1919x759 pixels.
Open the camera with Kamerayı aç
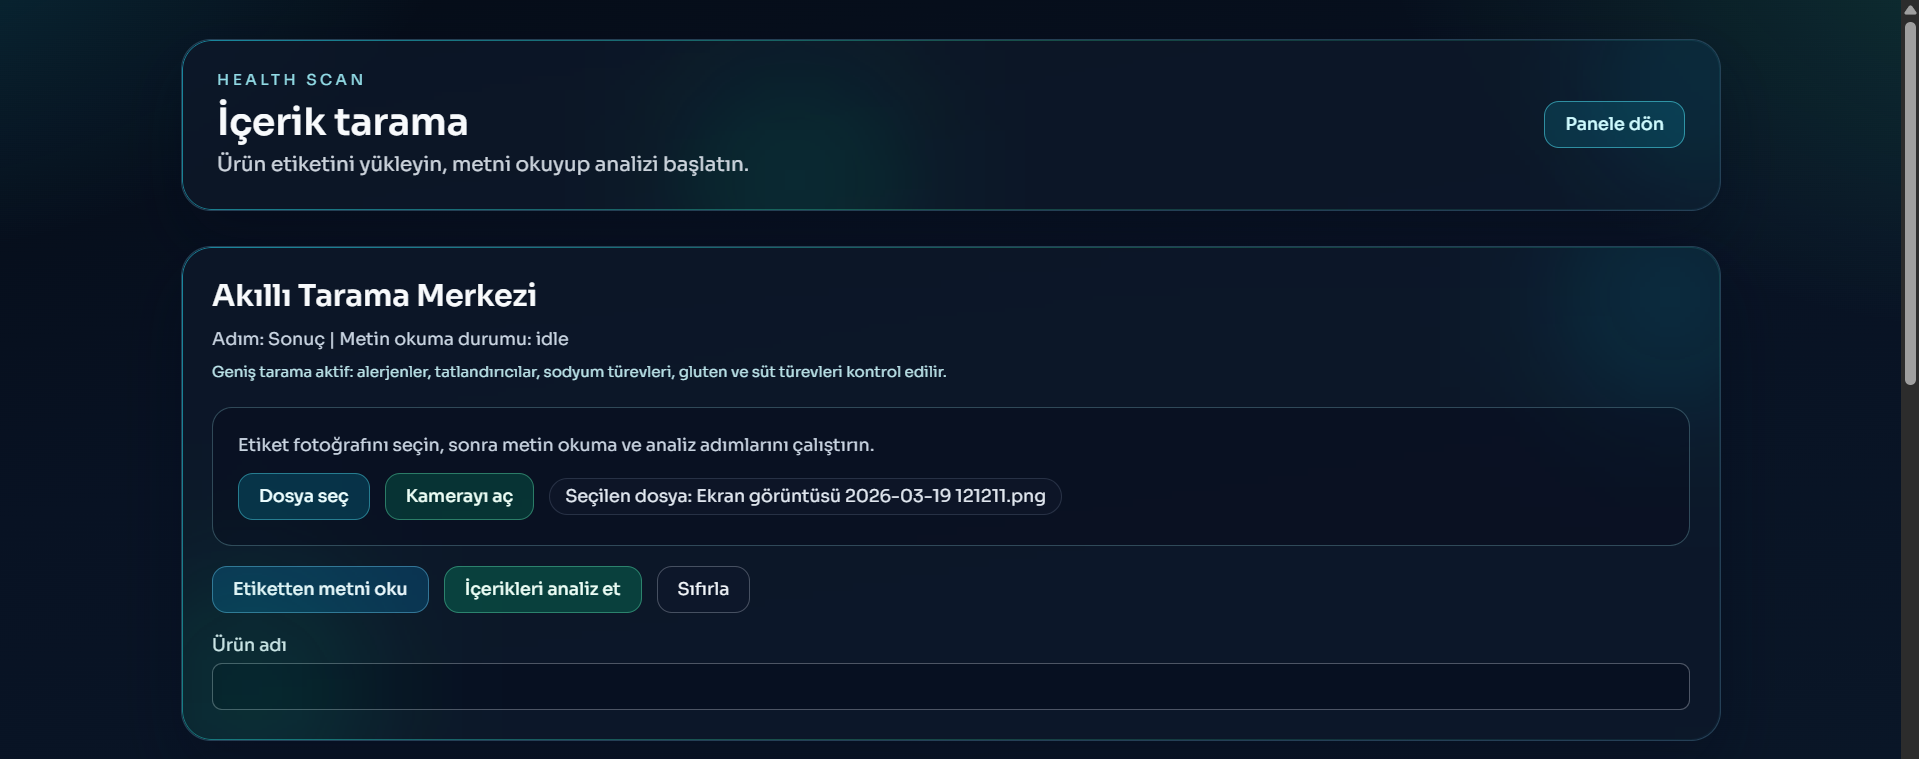point(459,496)
